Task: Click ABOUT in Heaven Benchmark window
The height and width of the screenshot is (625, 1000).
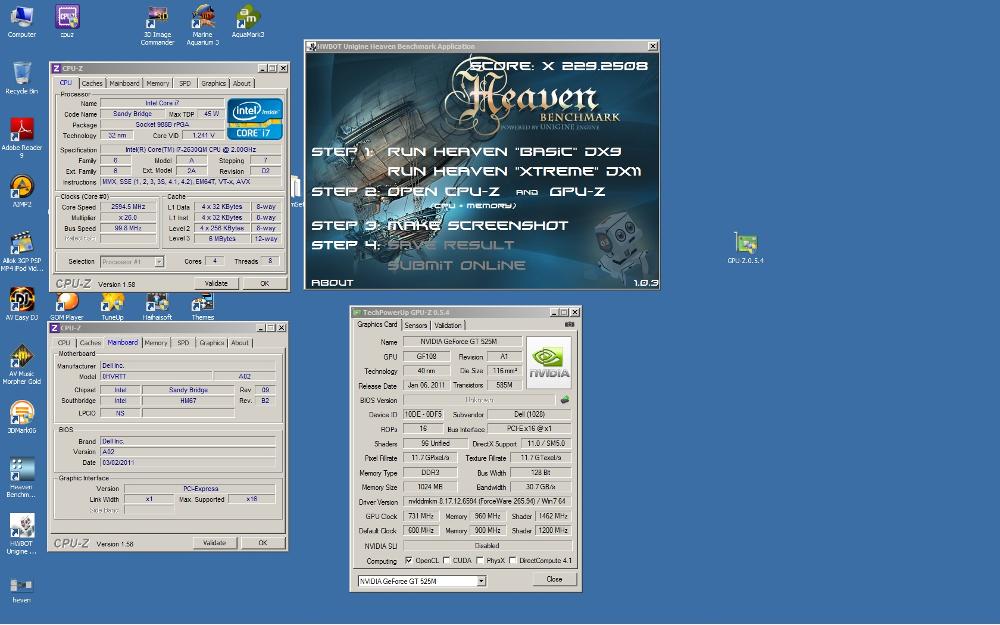Action: pos(332,283)
